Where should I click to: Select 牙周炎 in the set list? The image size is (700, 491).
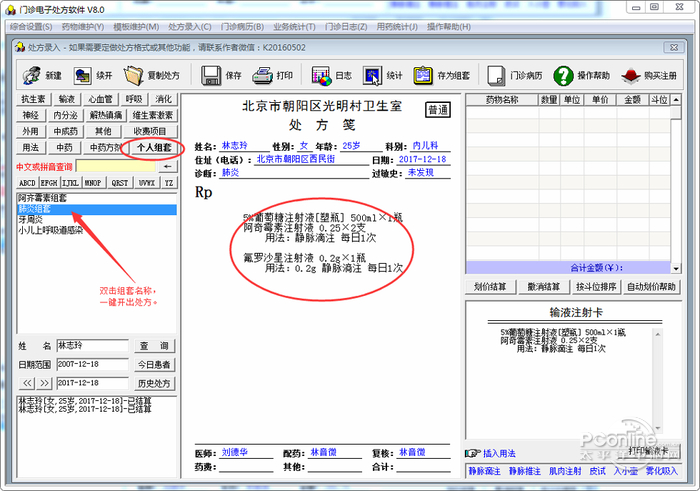[x=32, y=220]
